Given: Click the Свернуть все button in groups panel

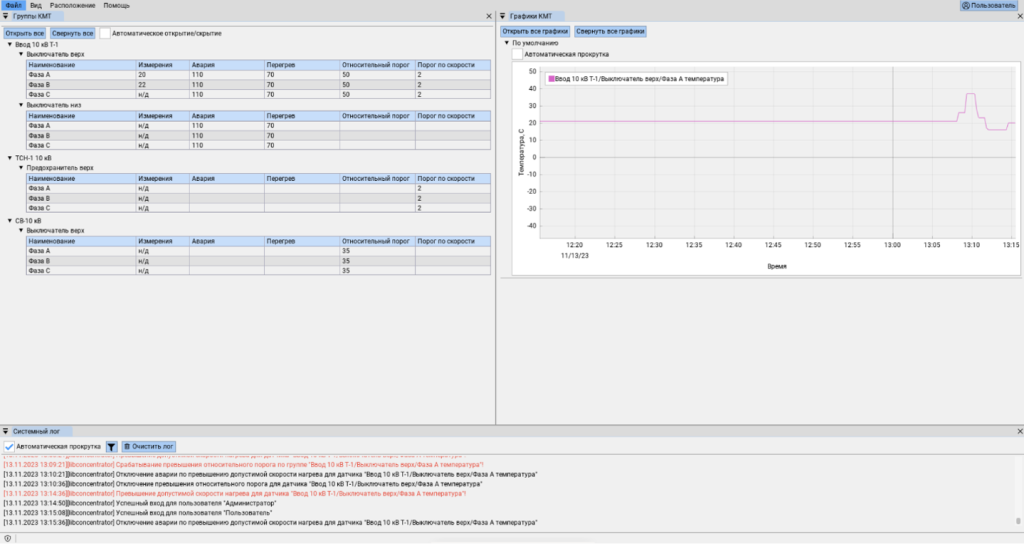Looking at the screenshot, I should tap(73, 33).
